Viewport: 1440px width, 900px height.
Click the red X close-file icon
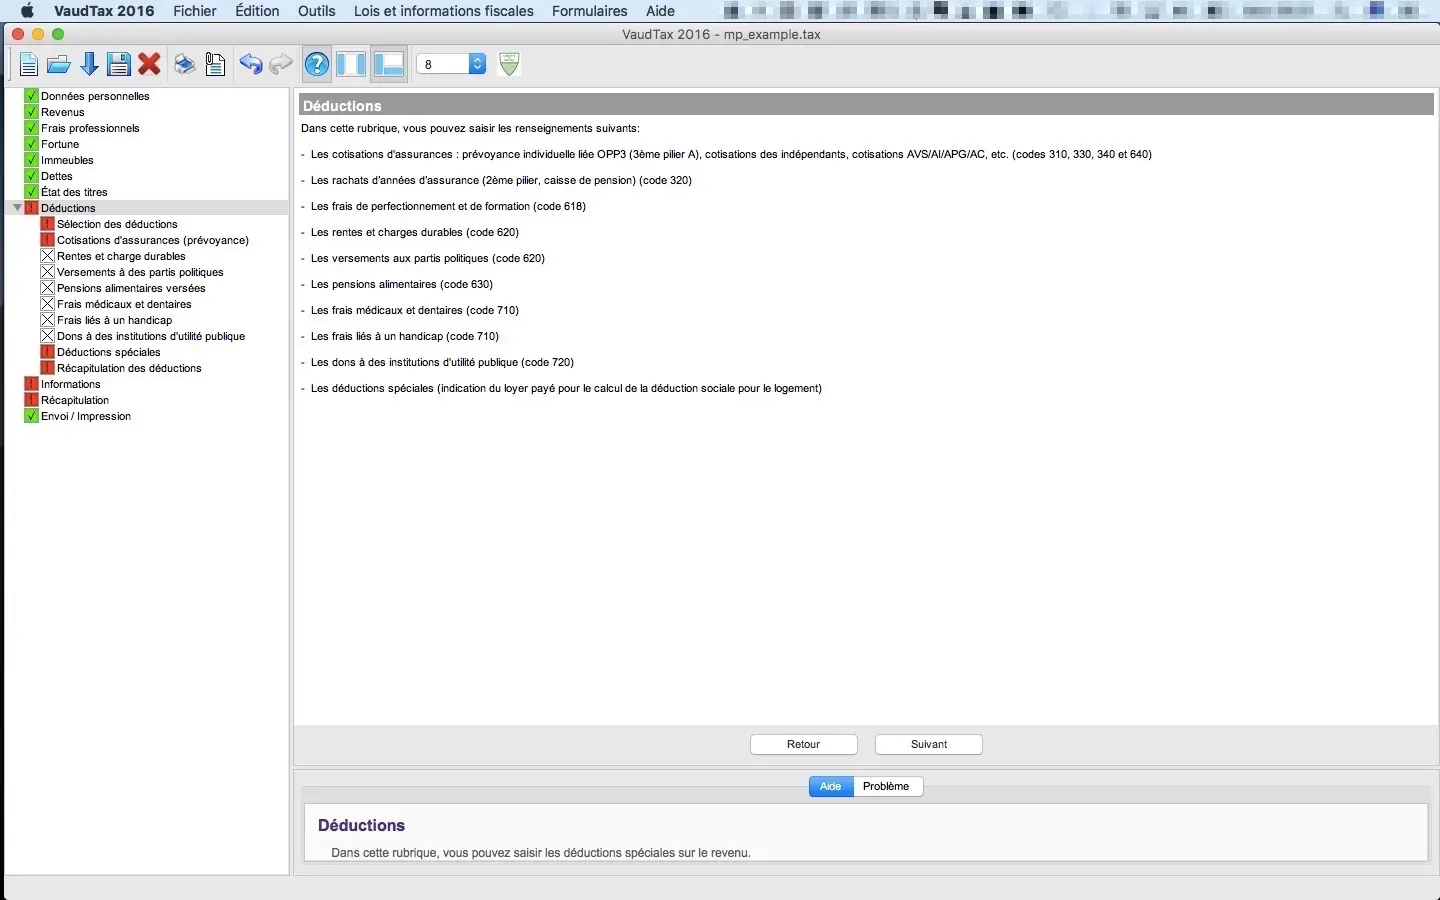point(150,65)
